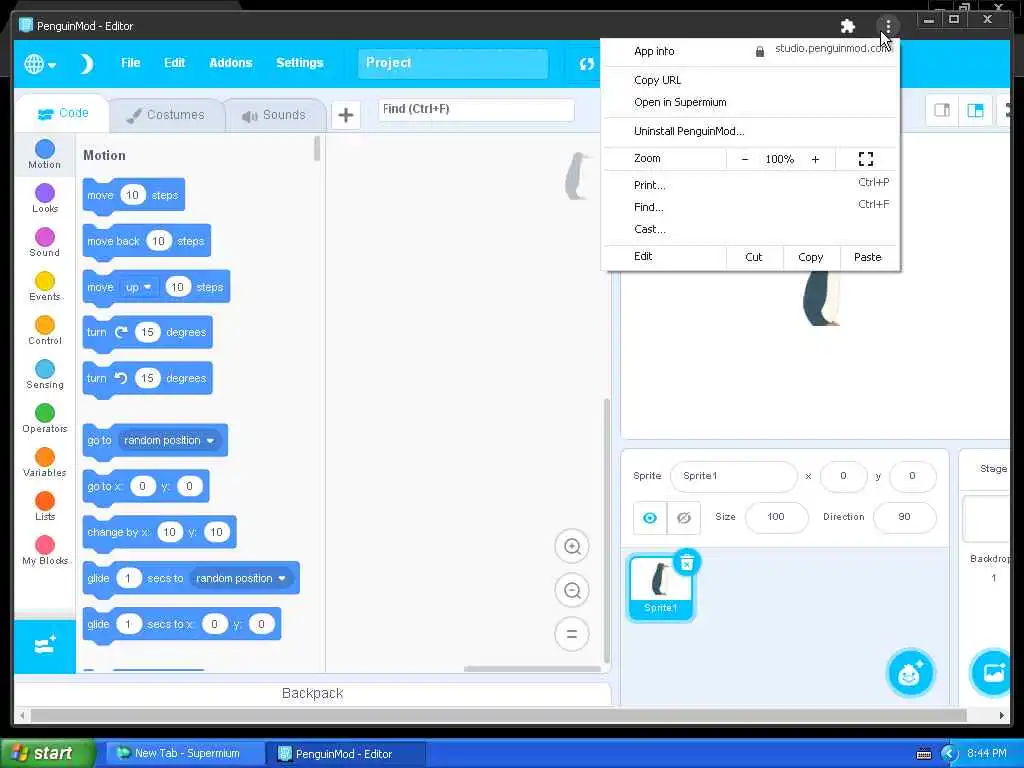
Task: Hide sprite with crossed eye toggle
Action: point(684,518)
